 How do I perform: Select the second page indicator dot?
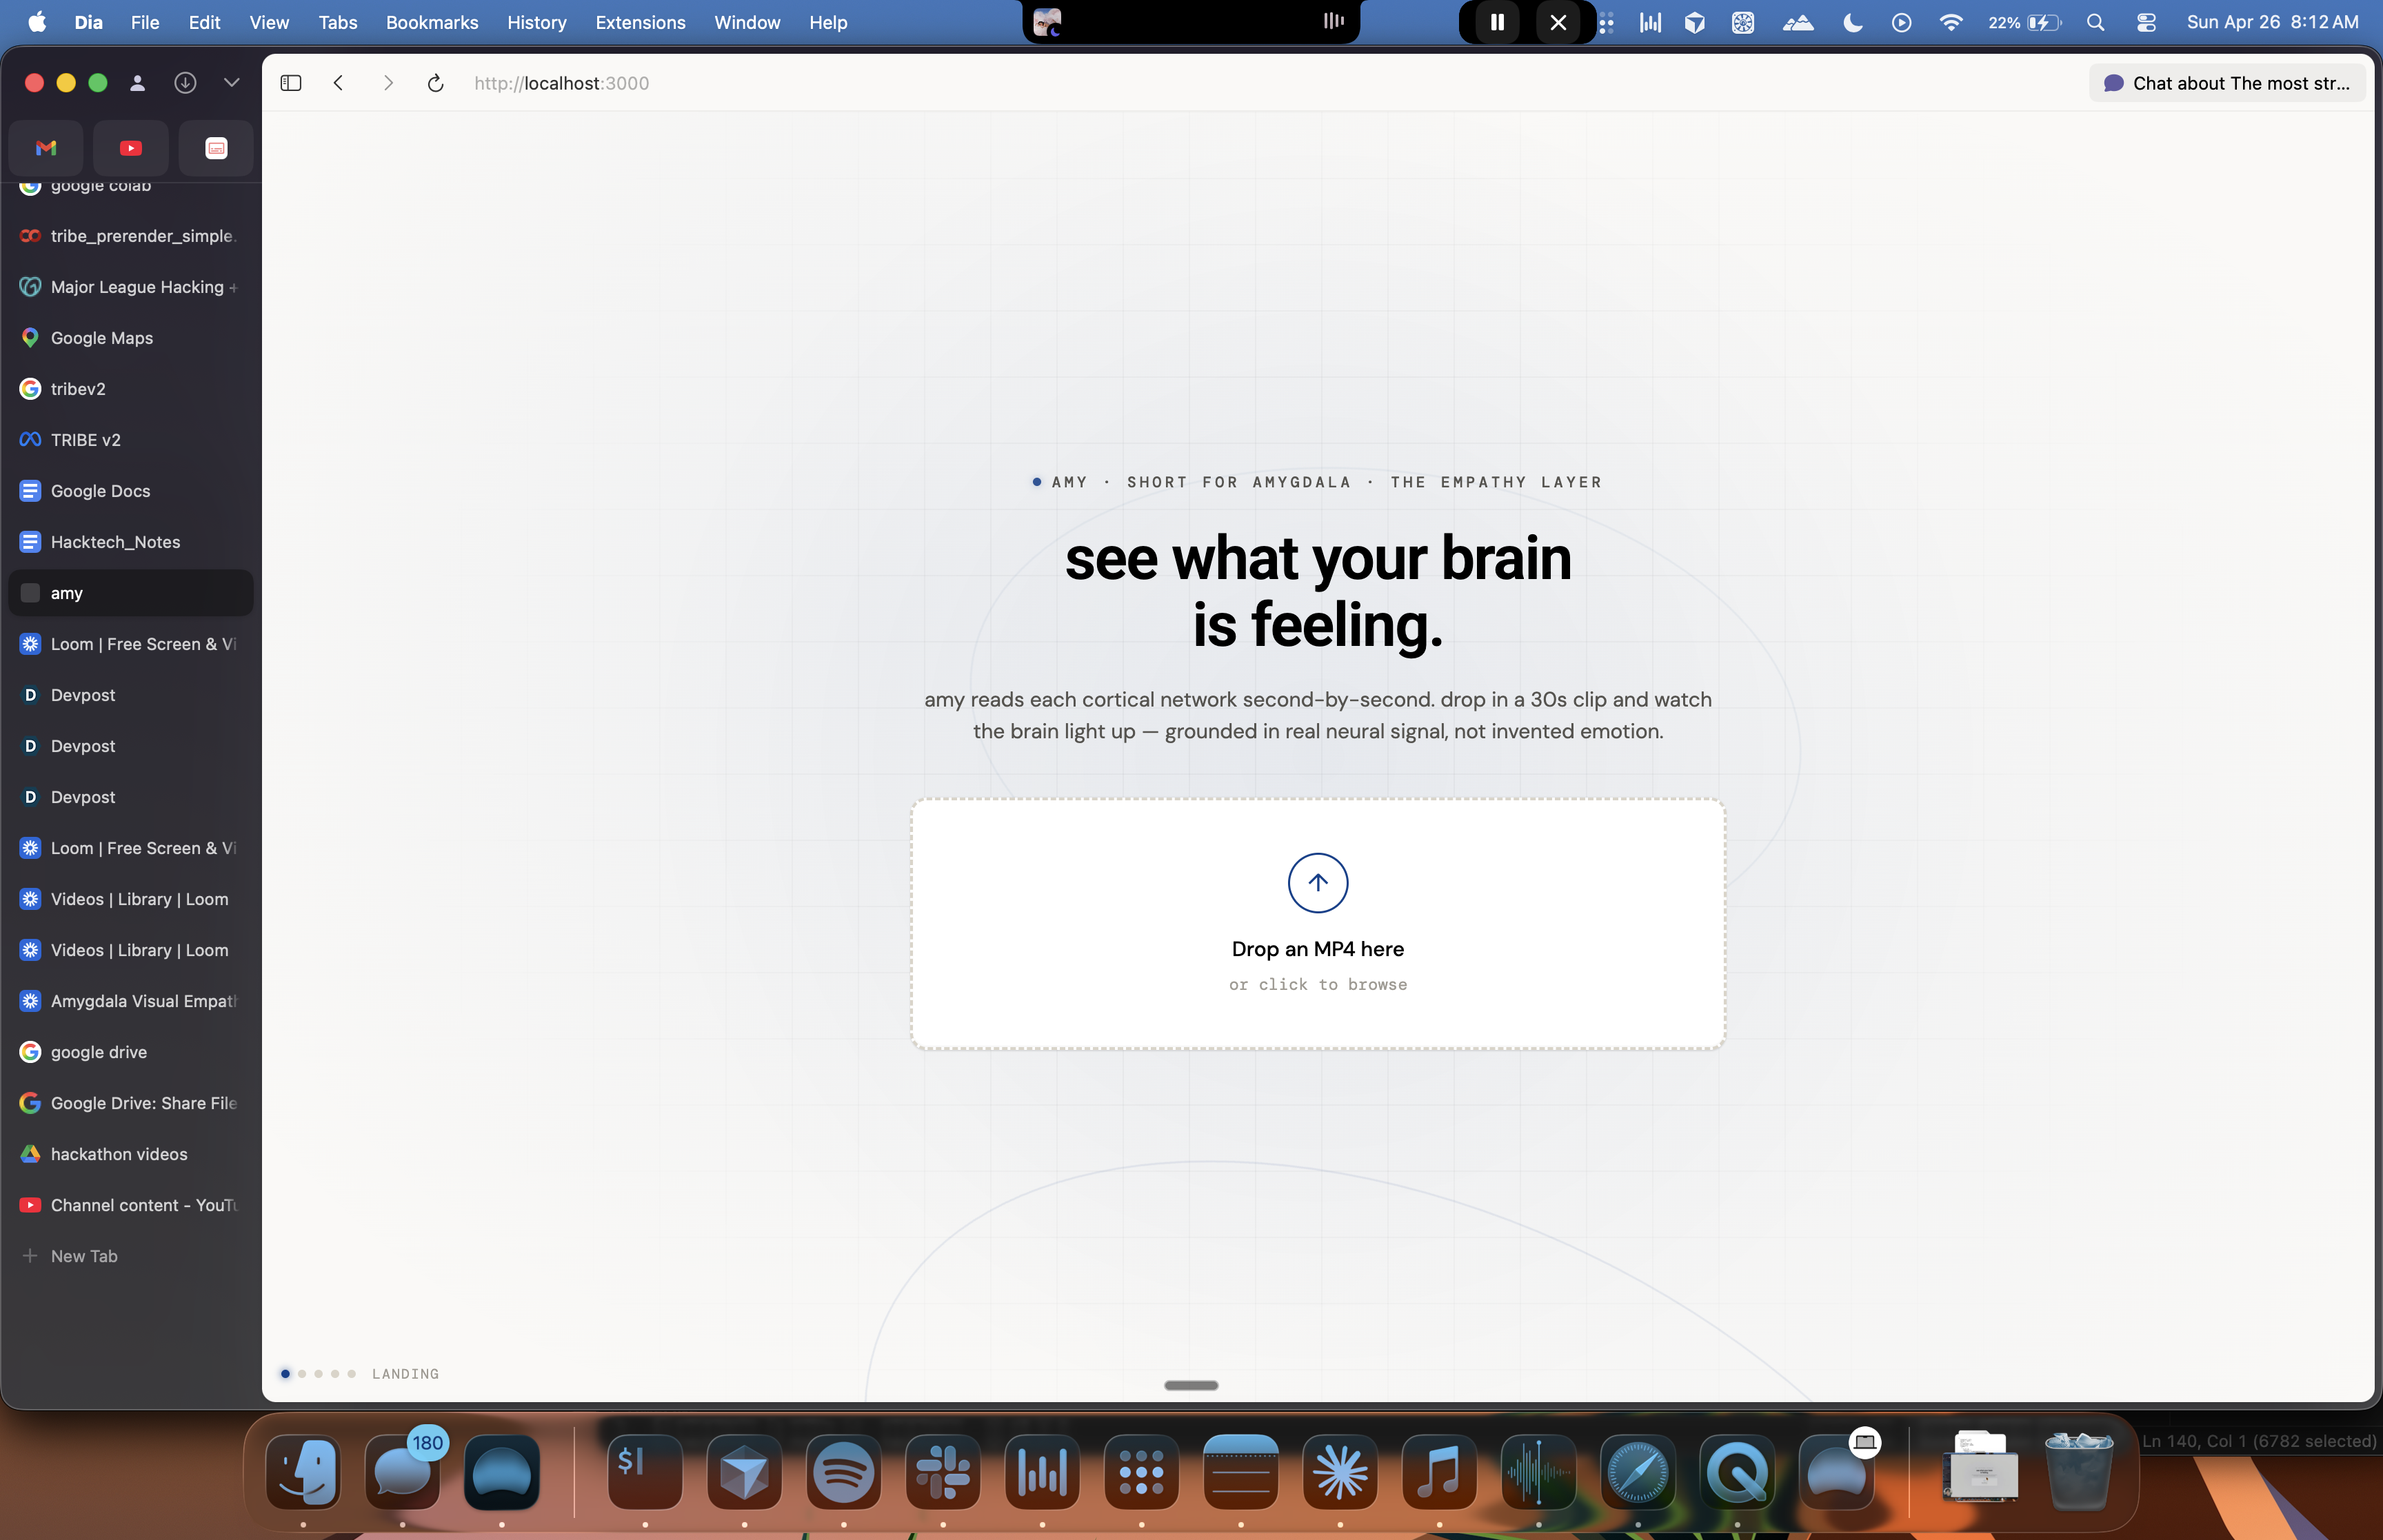(302, 1374)
